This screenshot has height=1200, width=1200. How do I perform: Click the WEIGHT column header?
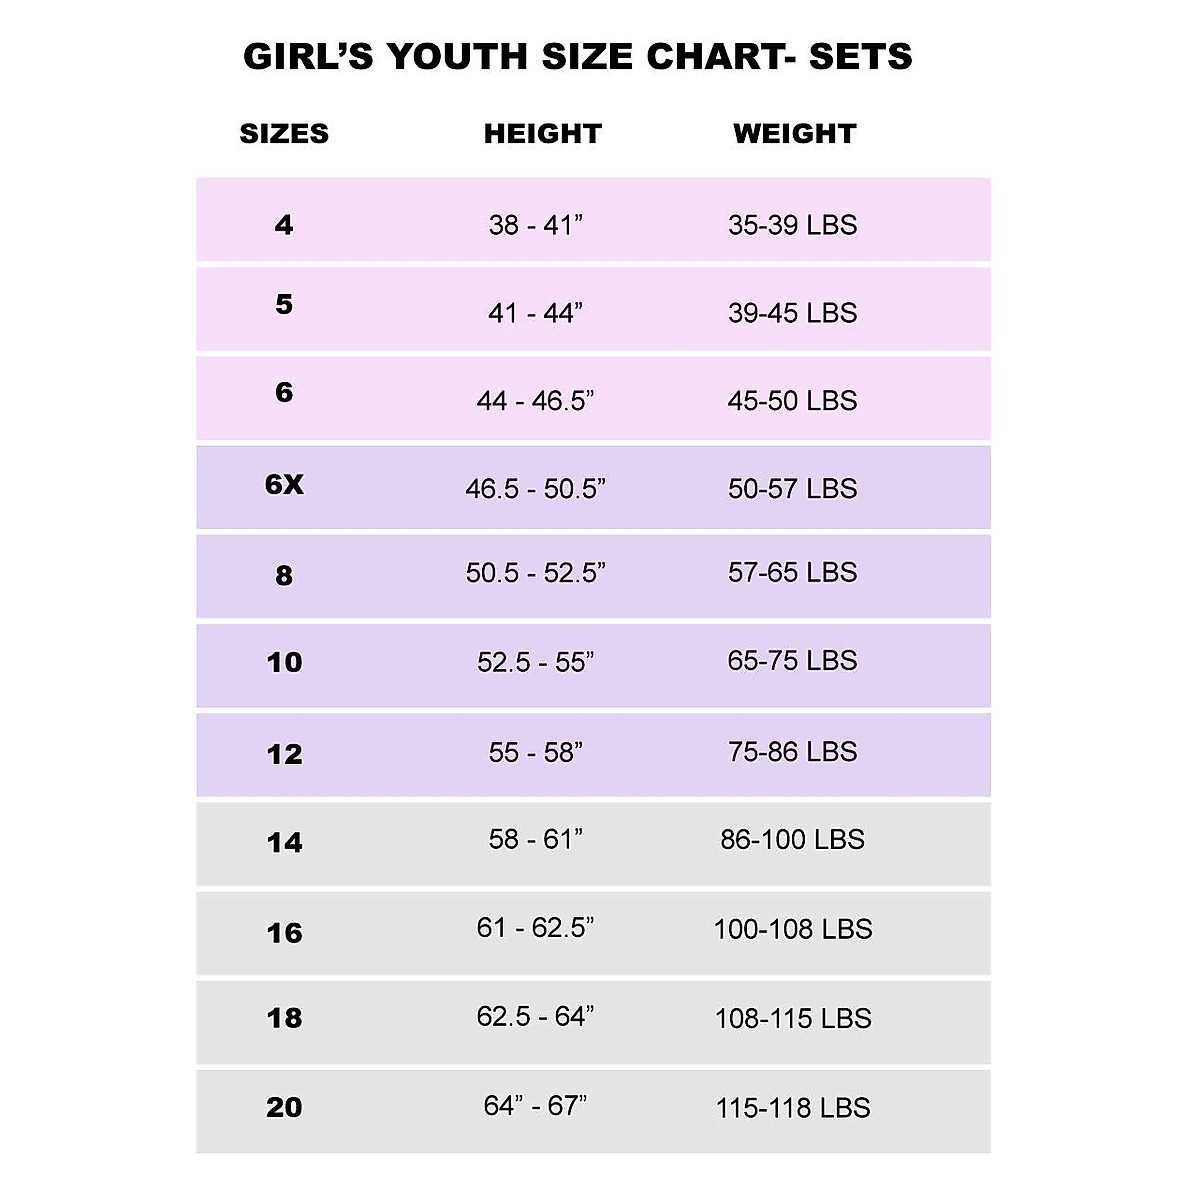794,134
